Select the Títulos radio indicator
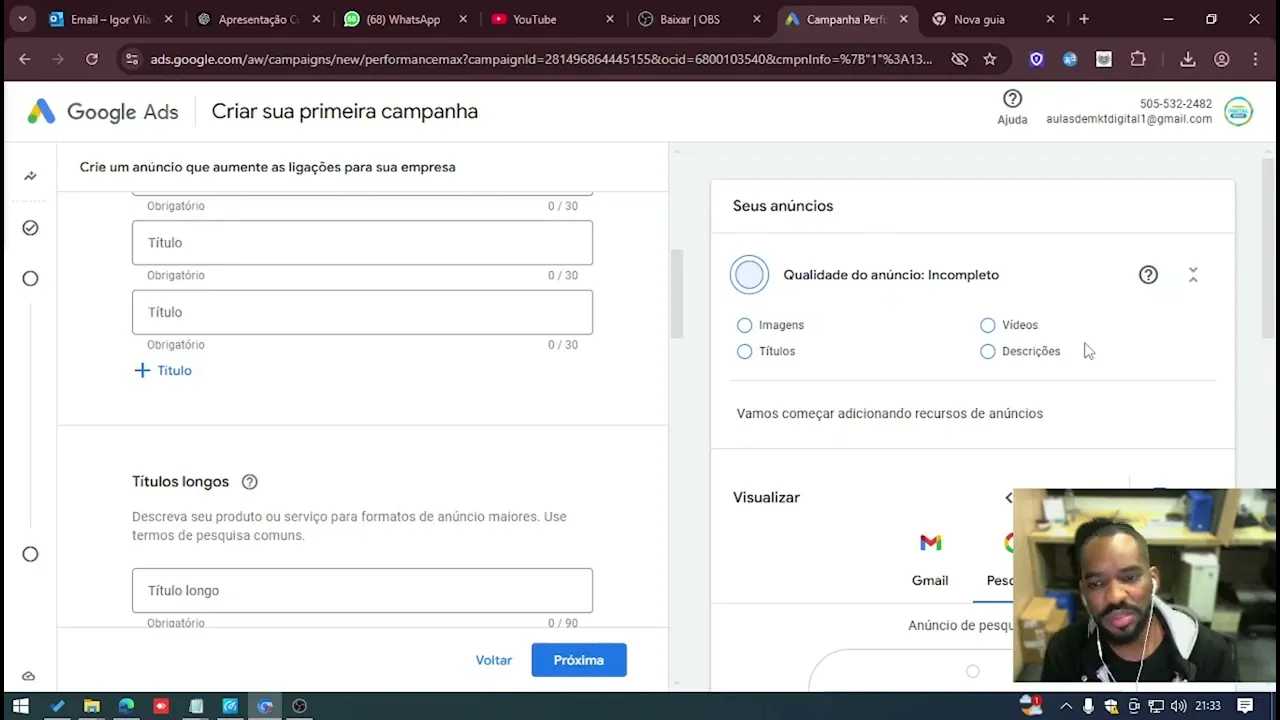This screenshot has width=1280, height=720. [x=744, y=351]
